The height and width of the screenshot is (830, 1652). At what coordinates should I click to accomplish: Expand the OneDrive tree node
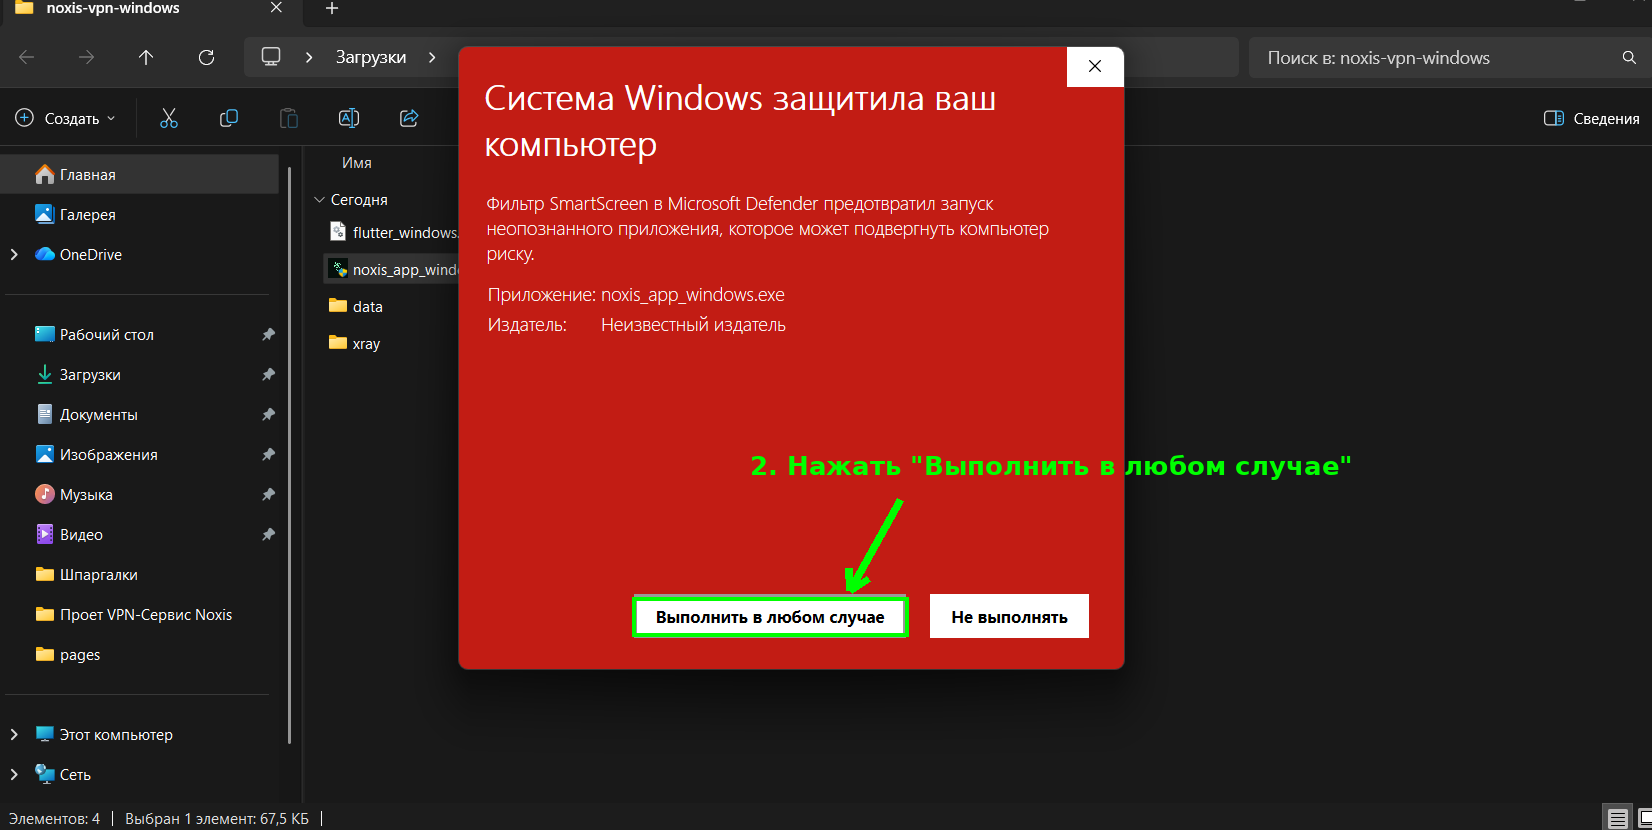[14, 254]
